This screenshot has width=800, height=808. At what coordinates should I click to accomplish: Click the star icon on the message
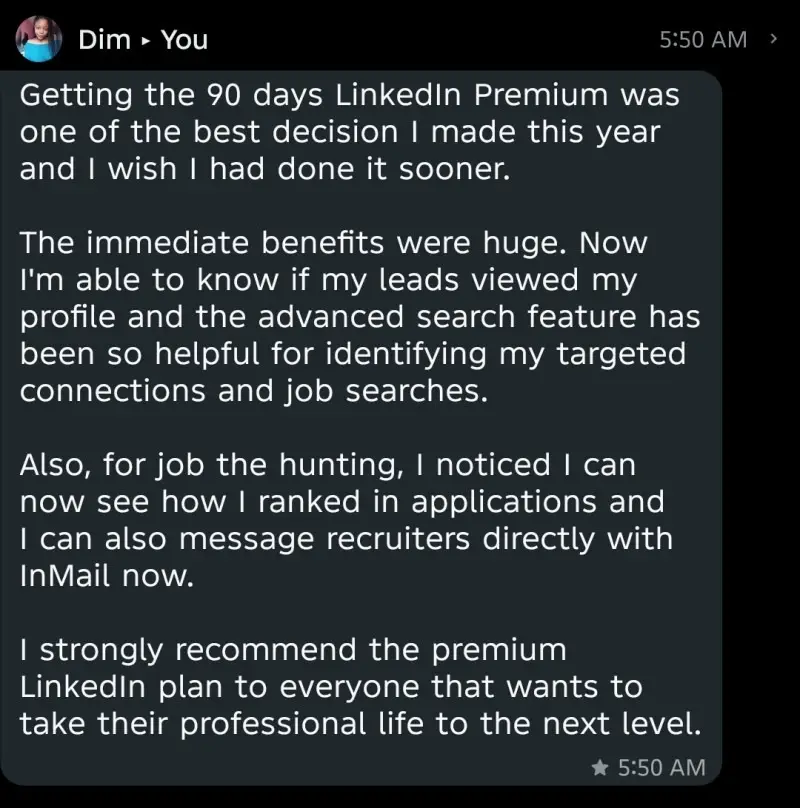[x=600, y=768]
